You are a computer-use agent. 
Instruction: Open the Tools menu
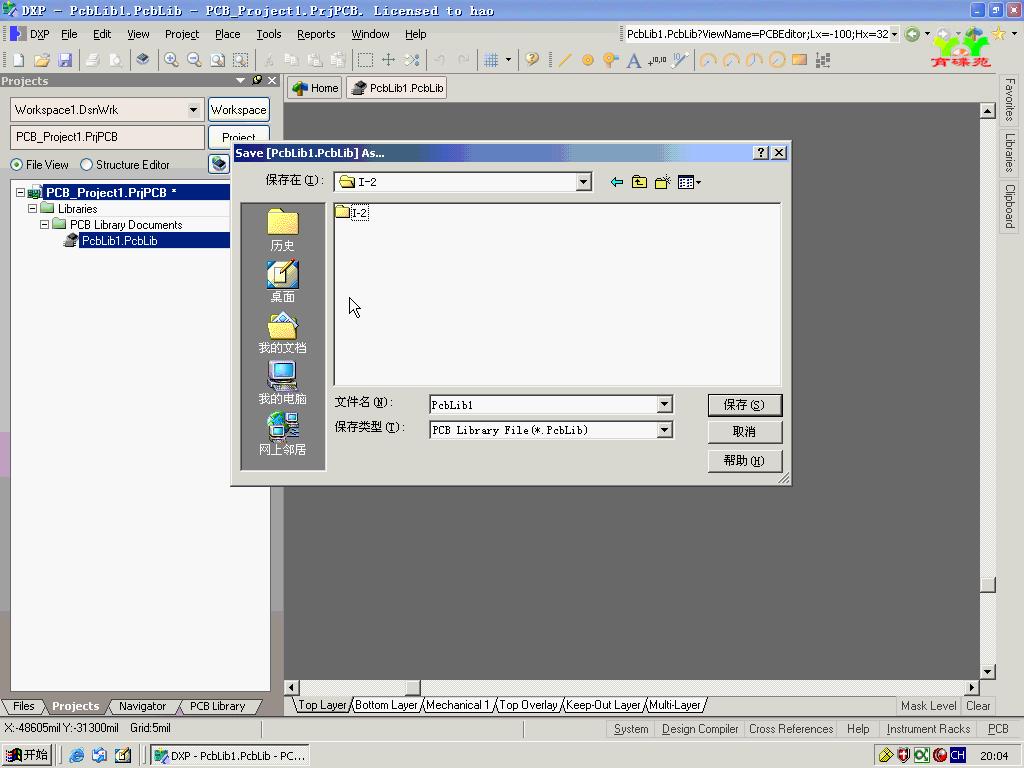[x=268, y=34]
